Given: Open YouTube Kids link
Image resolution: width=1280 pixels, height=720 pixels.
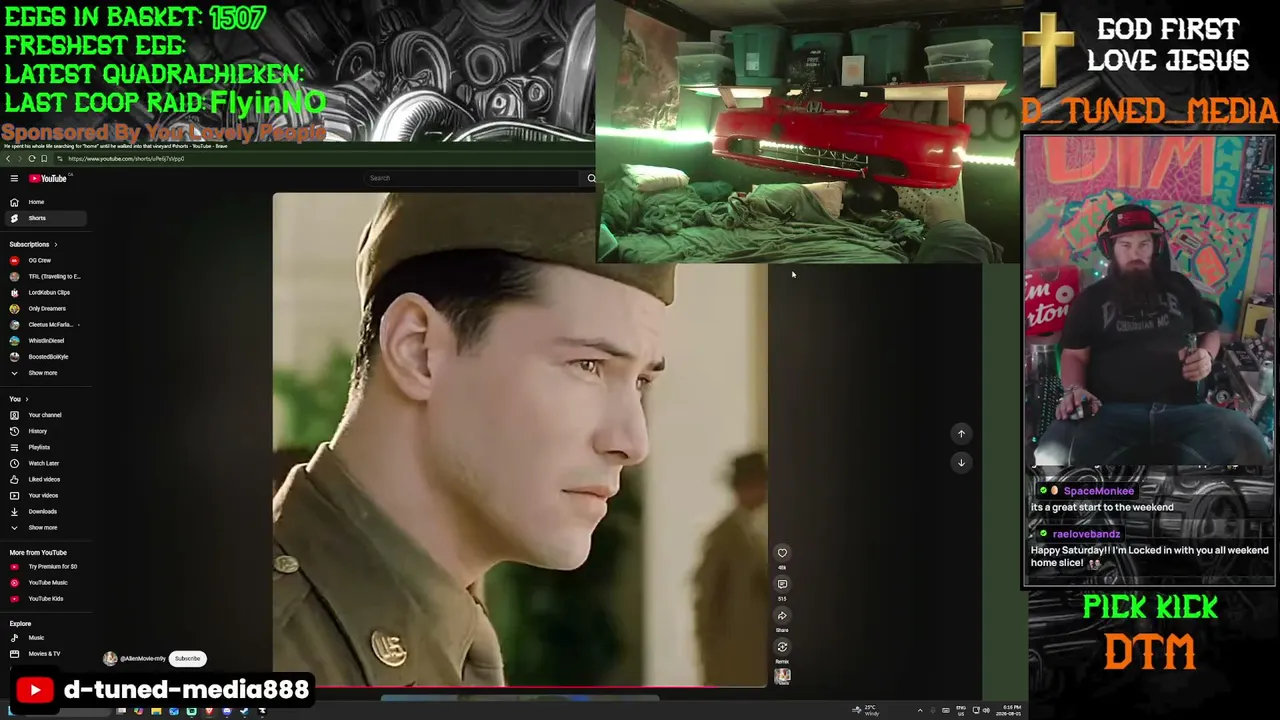Looking at the screenshot, I should pos(45,598).
